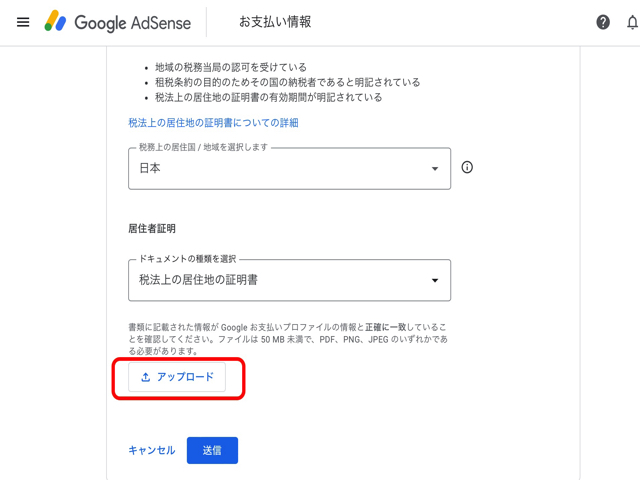Submit form with the 送信 button
The width and height of the screenshot is (640, 480).
tap(212, 450)
